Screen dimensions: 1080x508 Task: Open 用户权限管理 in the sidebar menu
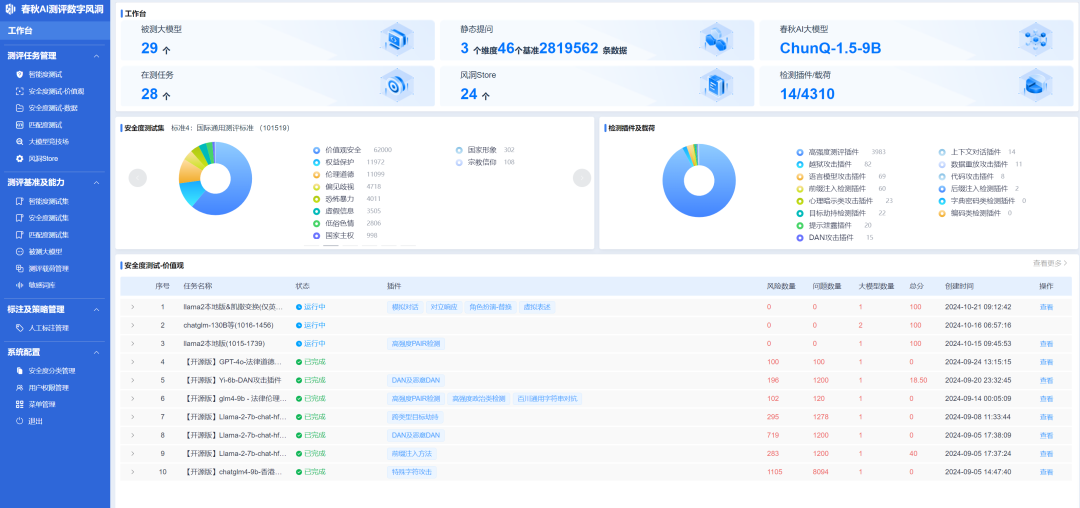(x=48, y=387)
